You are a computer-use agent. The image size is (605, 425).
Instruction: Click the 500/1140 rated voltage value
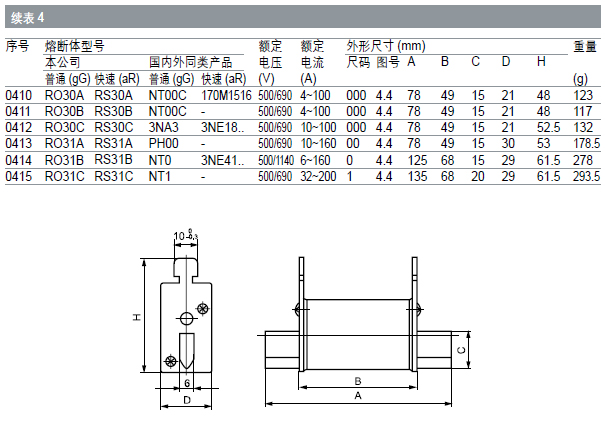click(x=278, y=160)
